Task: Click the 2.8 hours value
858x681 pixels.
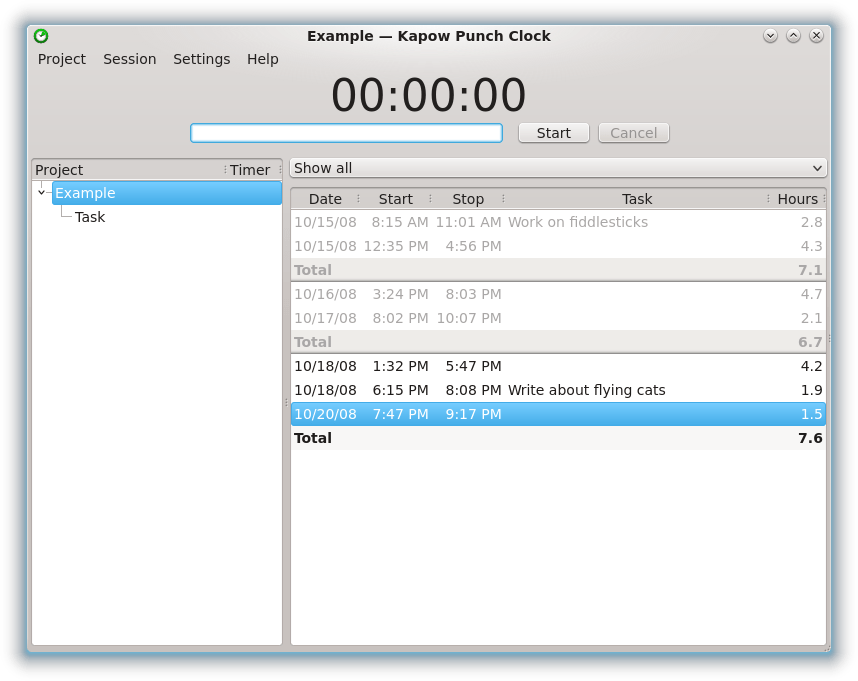Action: point(811,222)
